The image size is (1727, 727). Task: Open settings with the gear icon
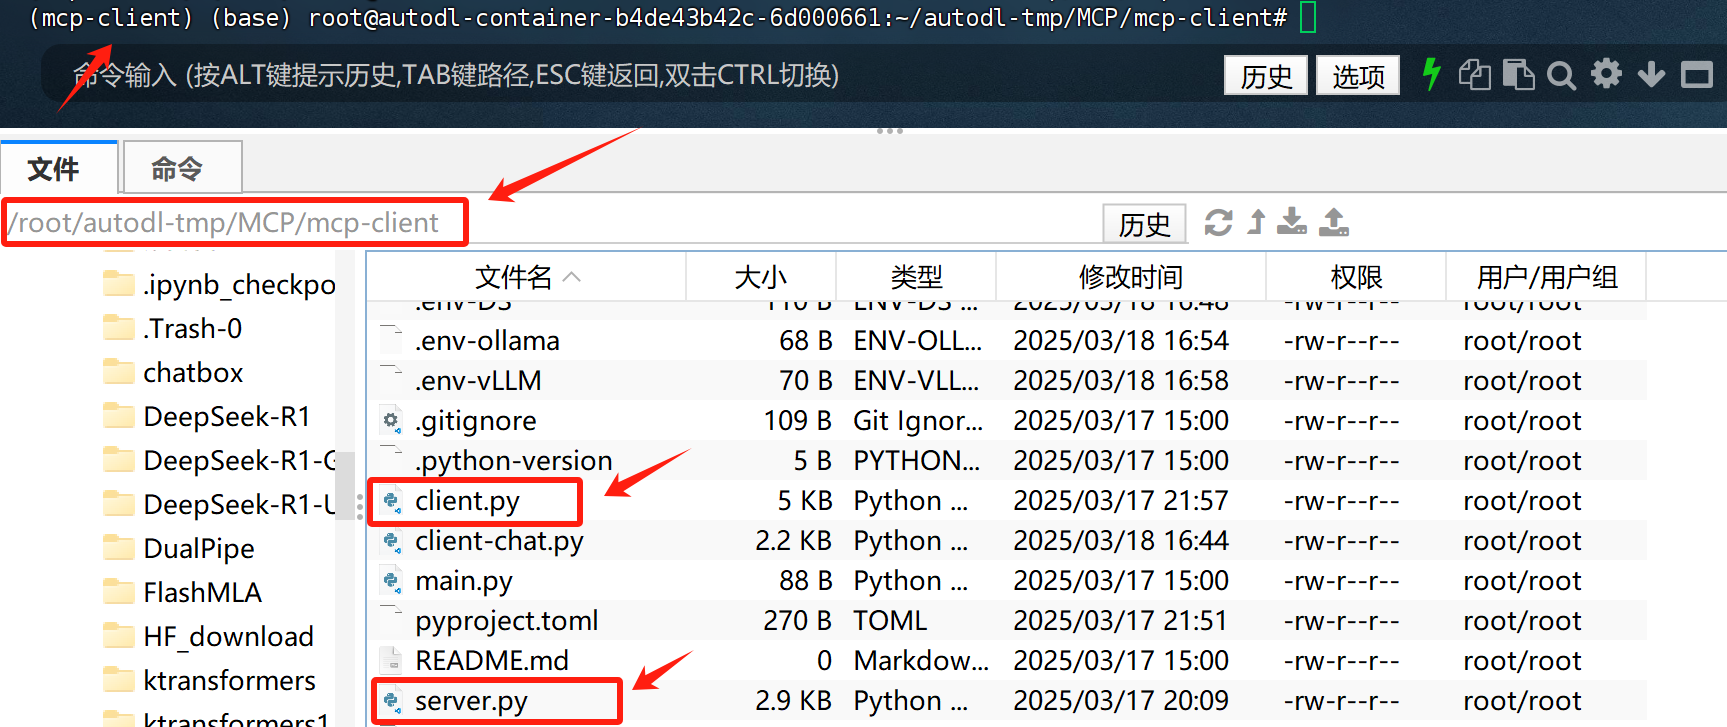pos(1606,74)
